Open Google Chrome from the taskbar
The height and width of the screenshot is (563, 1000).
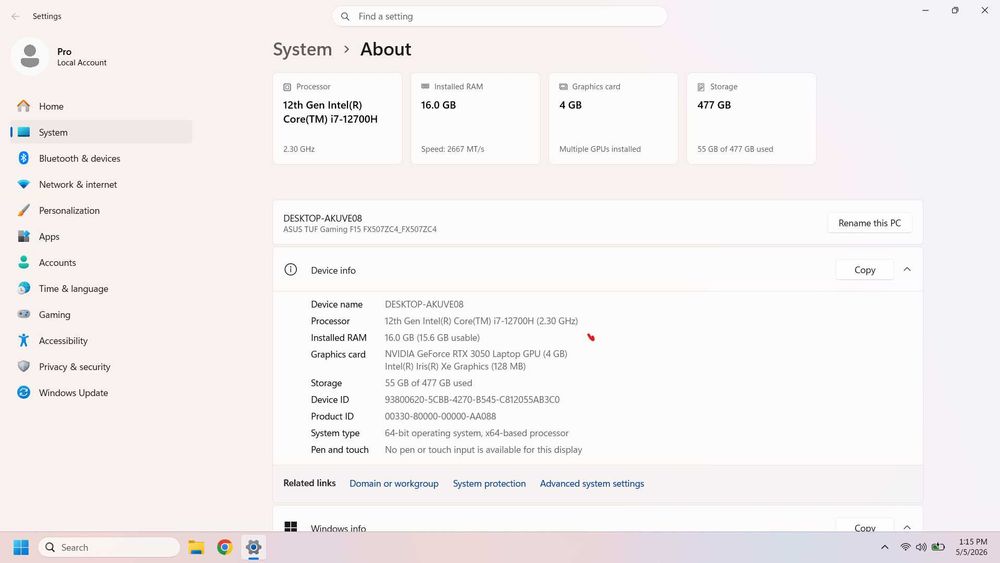pyautogui.click(x=224, y=547)
